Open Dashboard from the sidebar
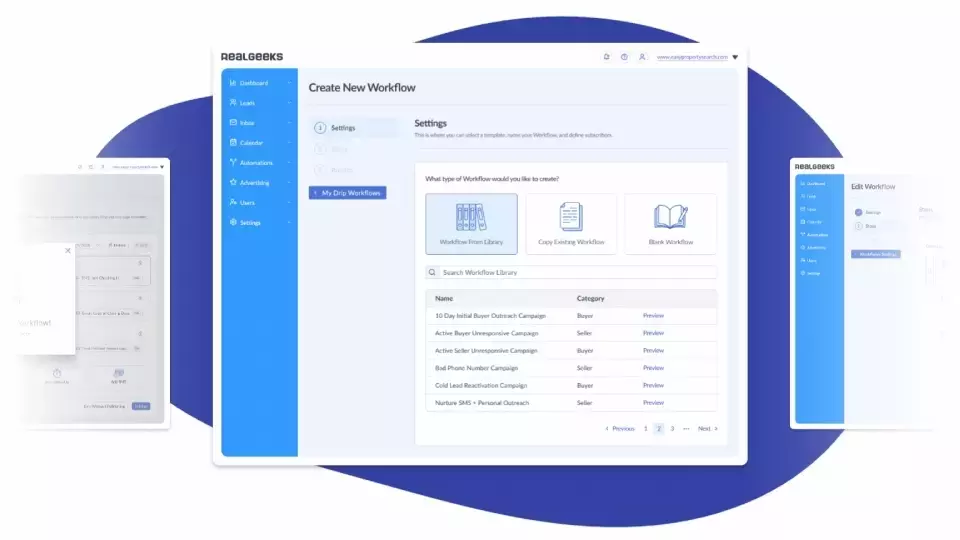Viewport: 960px width, 540px height. [253, 83]
